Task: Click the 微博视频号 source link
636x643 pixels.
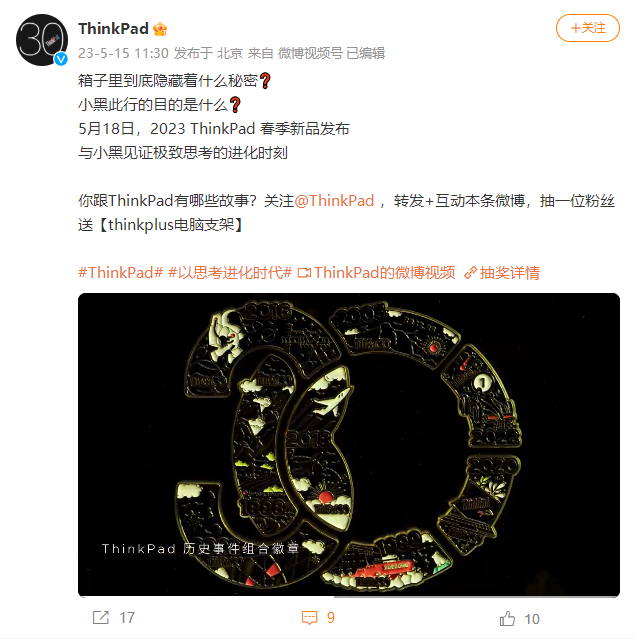Action: coord(310,53)
